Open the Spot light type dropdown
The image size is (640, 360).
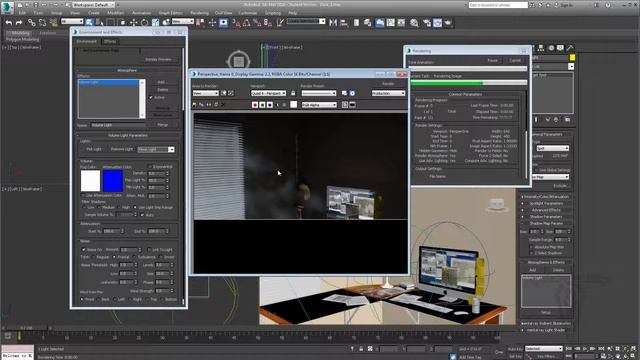tap(553, 148)
